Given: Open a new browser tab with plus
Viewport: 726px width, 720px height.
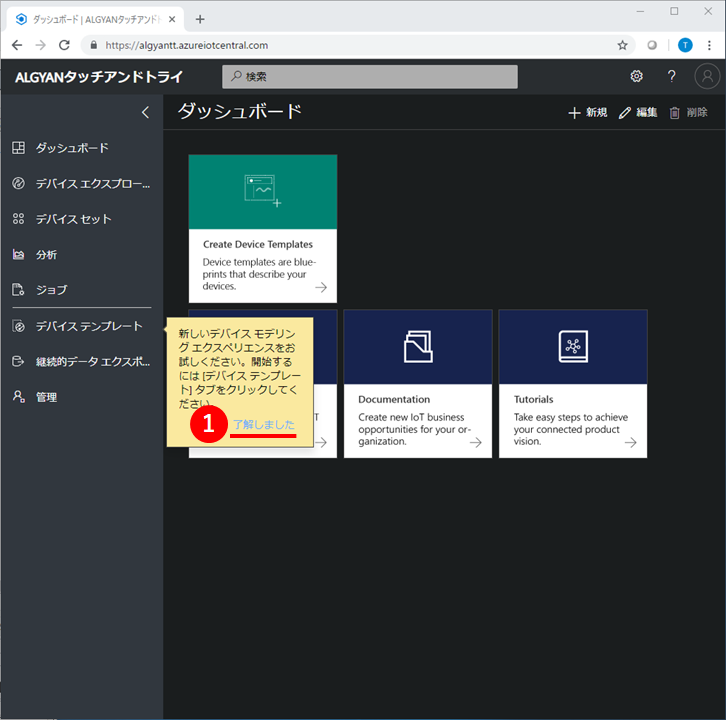Looking at the screenshot, I should [200, 19].
